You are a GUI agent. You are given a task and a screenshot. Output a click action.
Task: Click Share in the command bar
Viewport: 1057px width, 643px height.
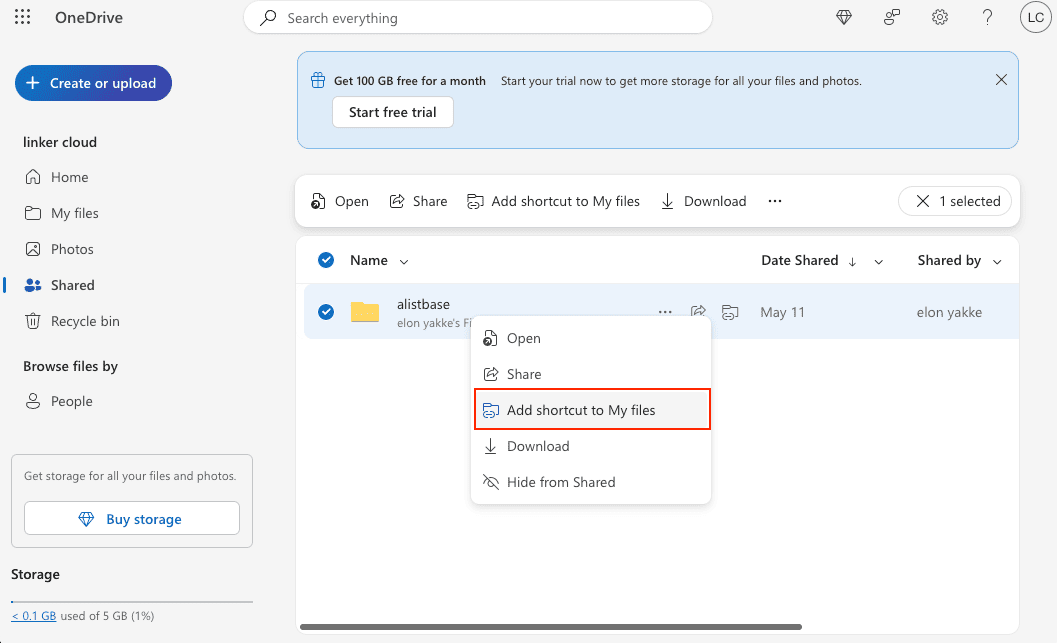pyautogui.click(x=419, y=202)
